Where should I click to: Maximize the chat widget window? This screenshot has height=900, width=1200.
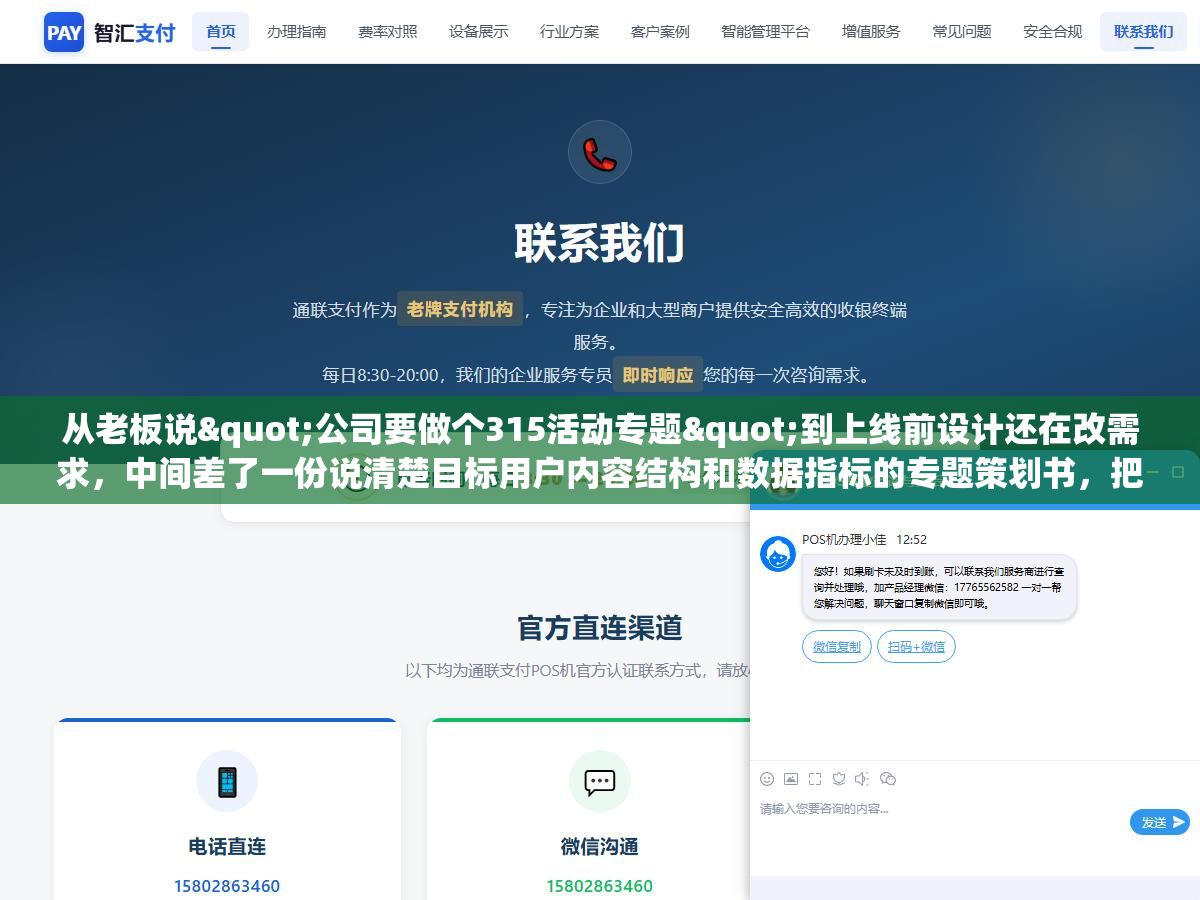point(1179,472)
